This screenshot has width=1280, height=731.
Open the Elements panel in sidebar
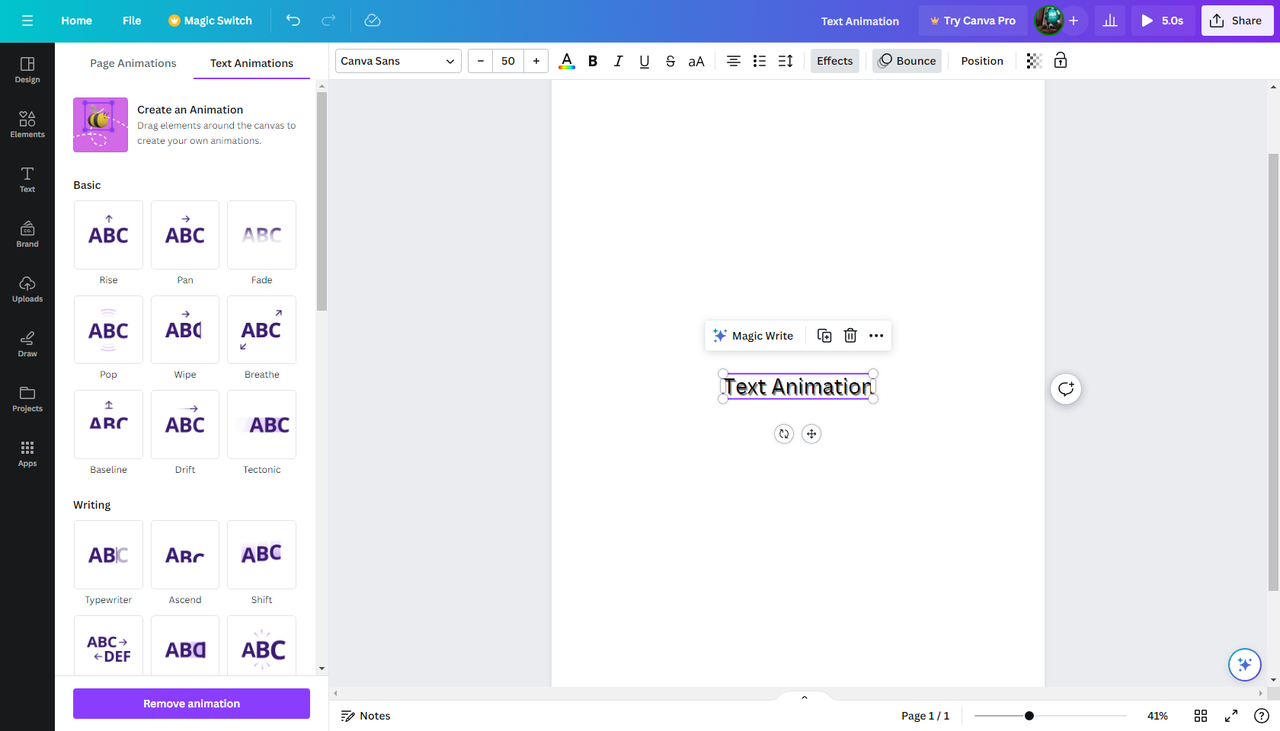(x=27, y=124)
